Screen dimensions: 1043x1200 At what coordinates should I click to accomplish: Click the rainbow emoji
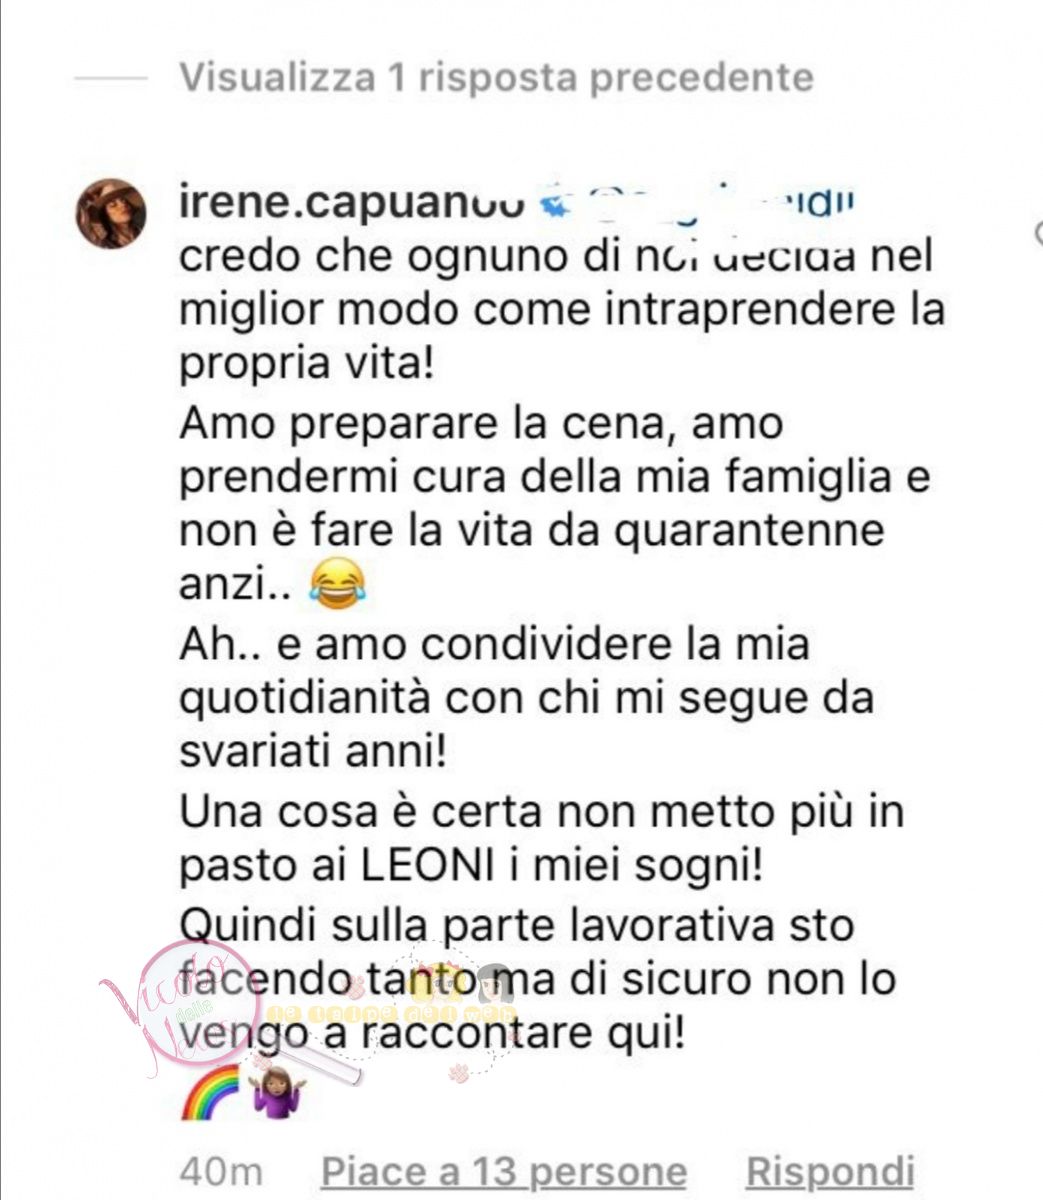(x=210, y=1094)
